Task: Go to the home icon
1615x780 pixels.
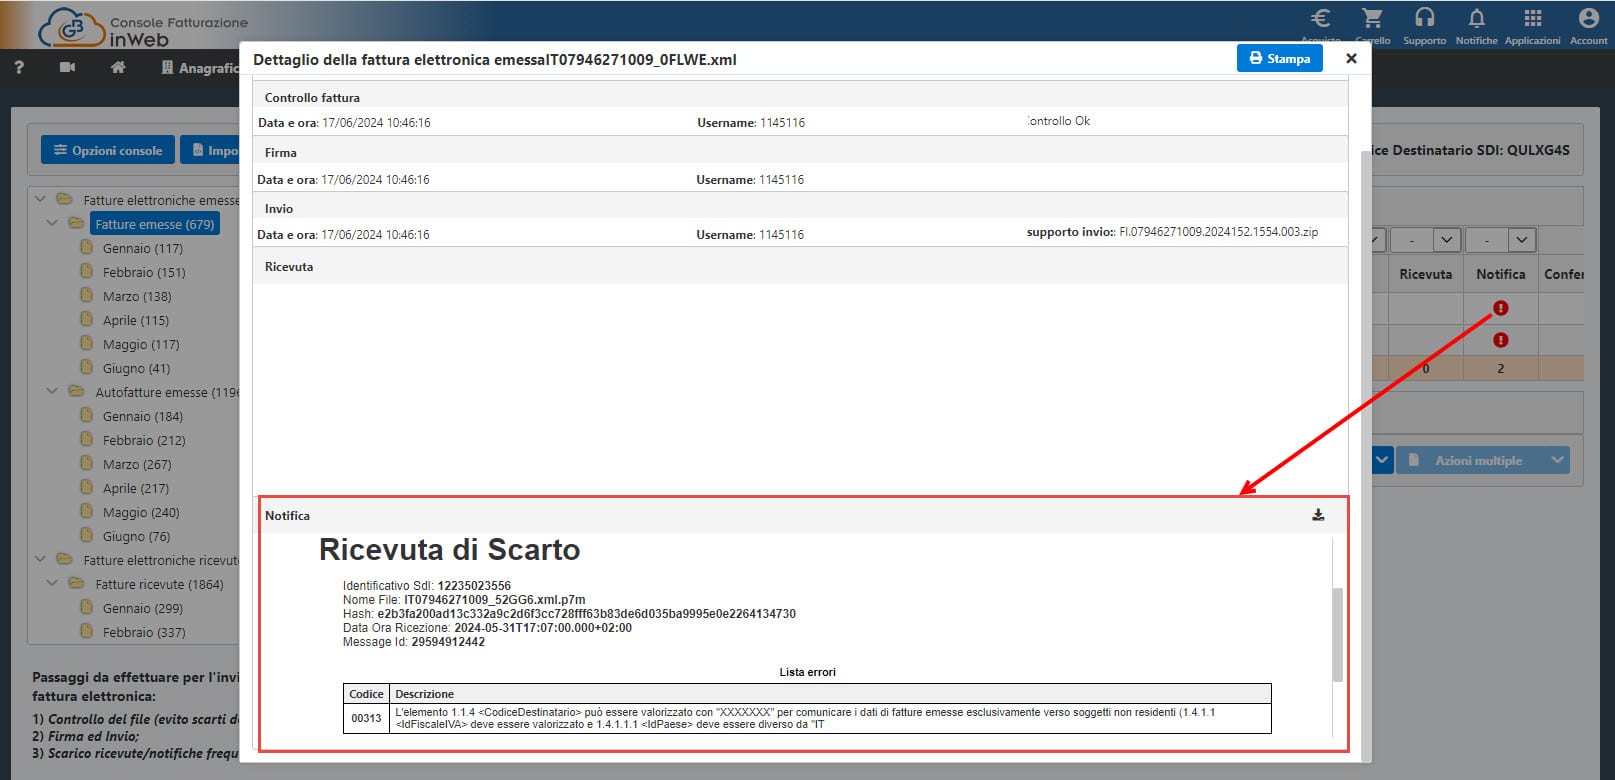Action: [118, 67]
